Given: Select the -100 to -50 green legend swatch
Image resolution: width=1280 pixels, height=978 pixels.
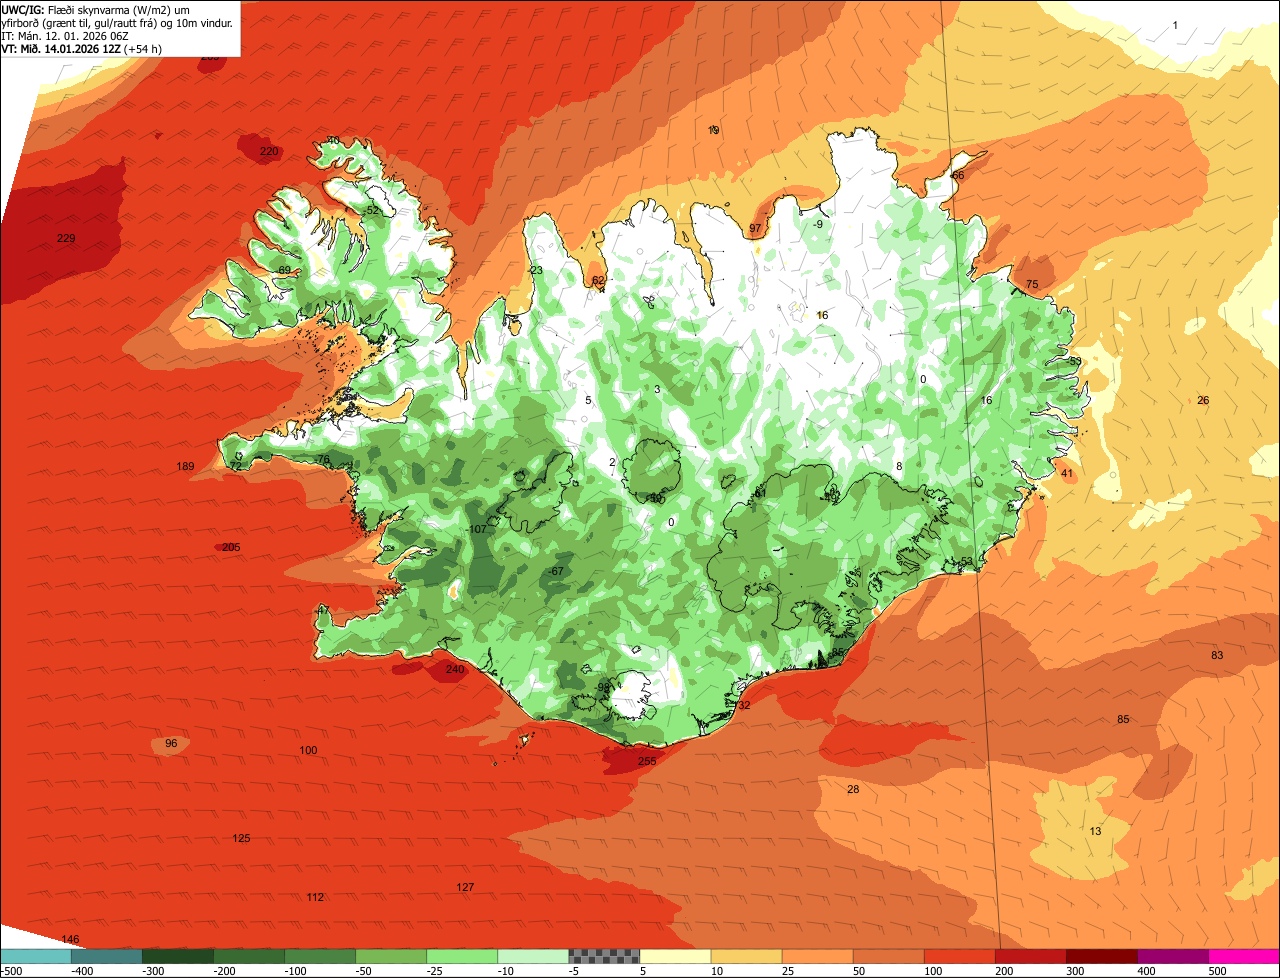Looking at the screenshot, I should click(x=320, y=956).
